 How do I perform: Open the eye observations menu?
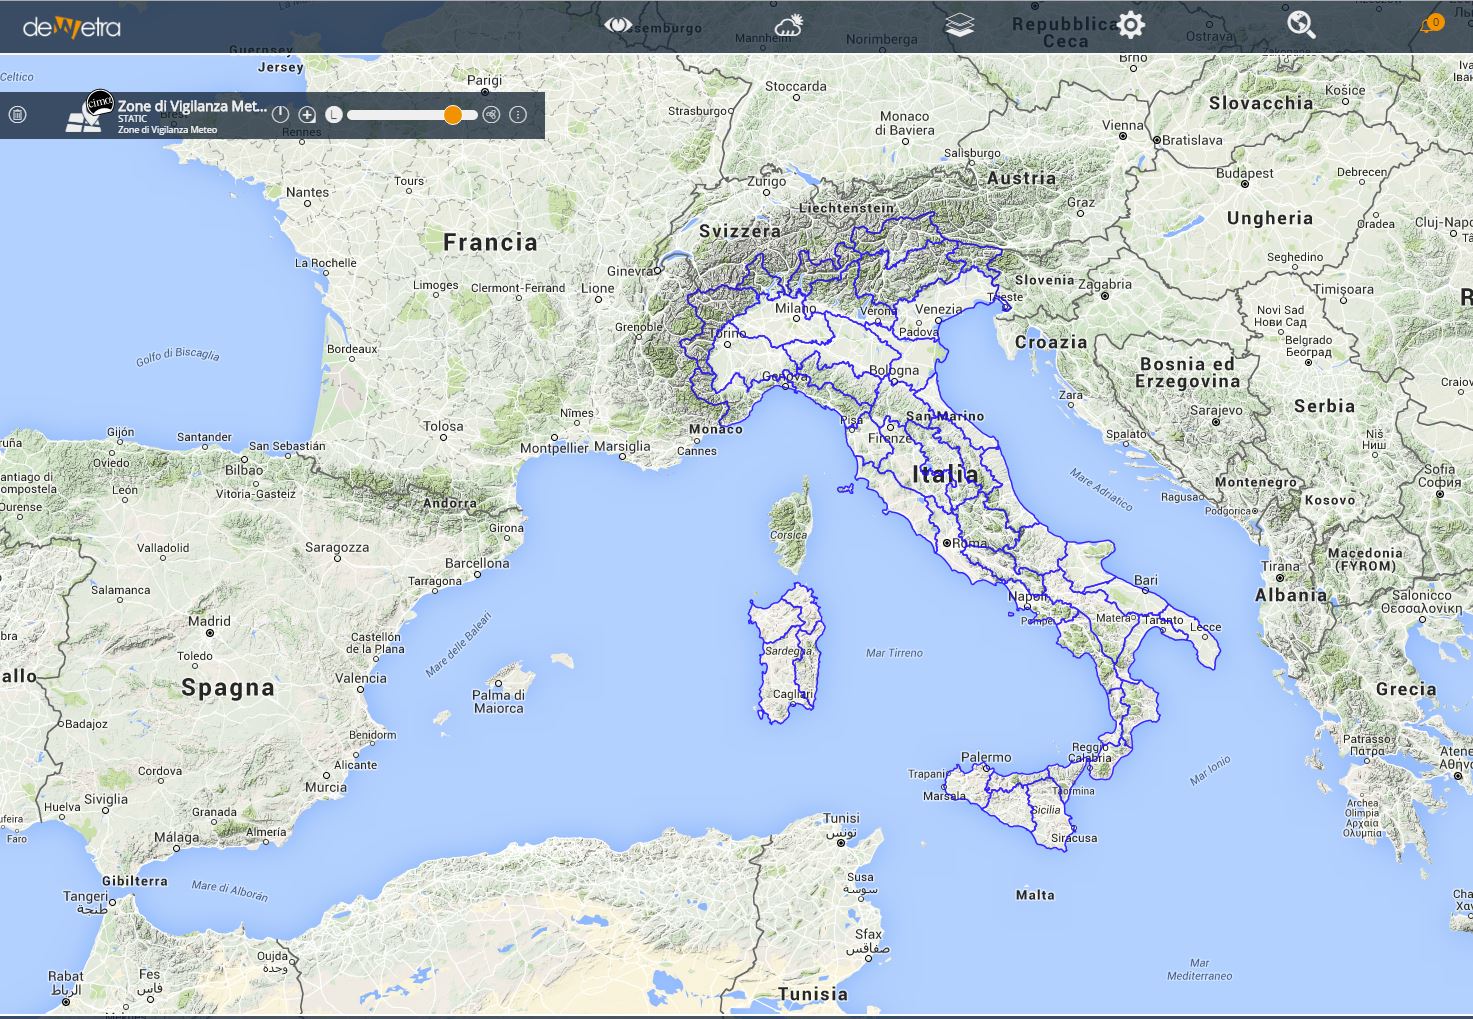(618, 26)
